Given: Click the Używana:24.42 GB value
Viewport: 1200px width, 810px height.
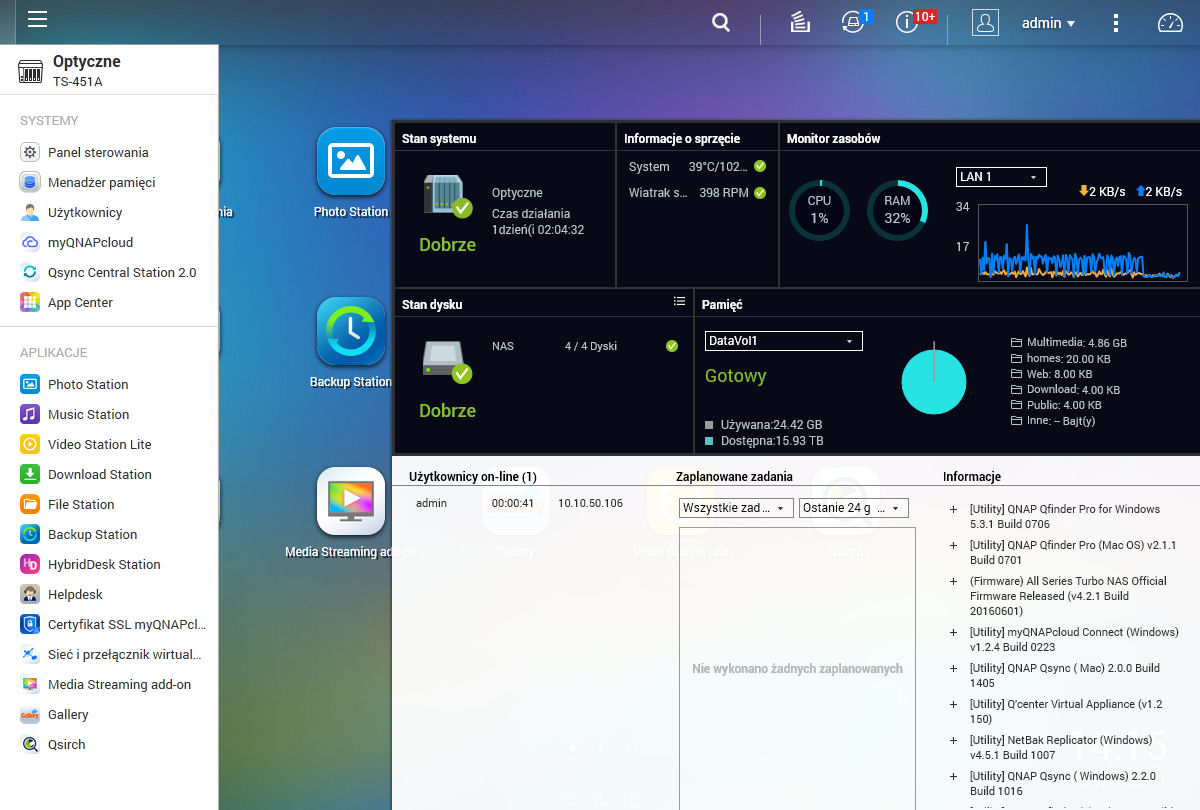Looking at the screenshot, I should [771, 425].
